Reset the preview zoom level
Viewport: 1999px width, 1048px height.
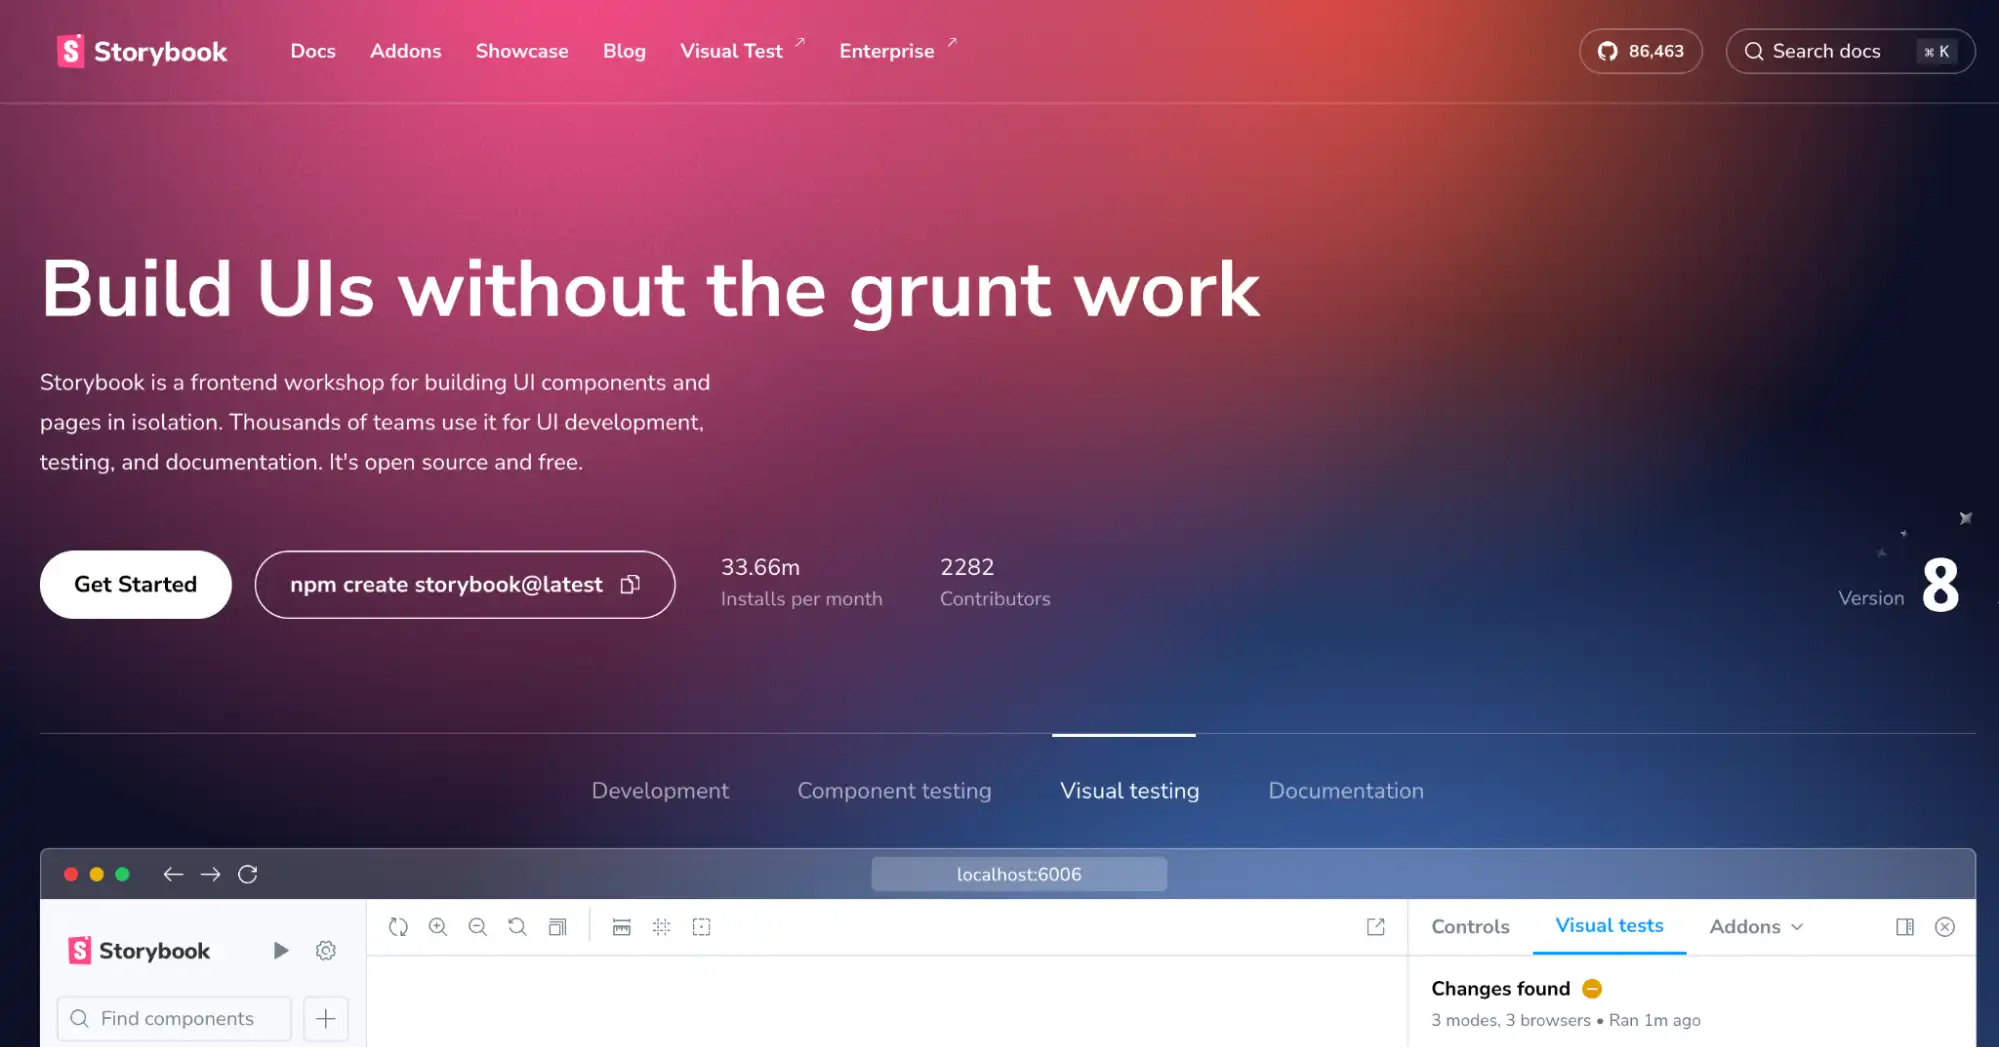tap(518, 927)
